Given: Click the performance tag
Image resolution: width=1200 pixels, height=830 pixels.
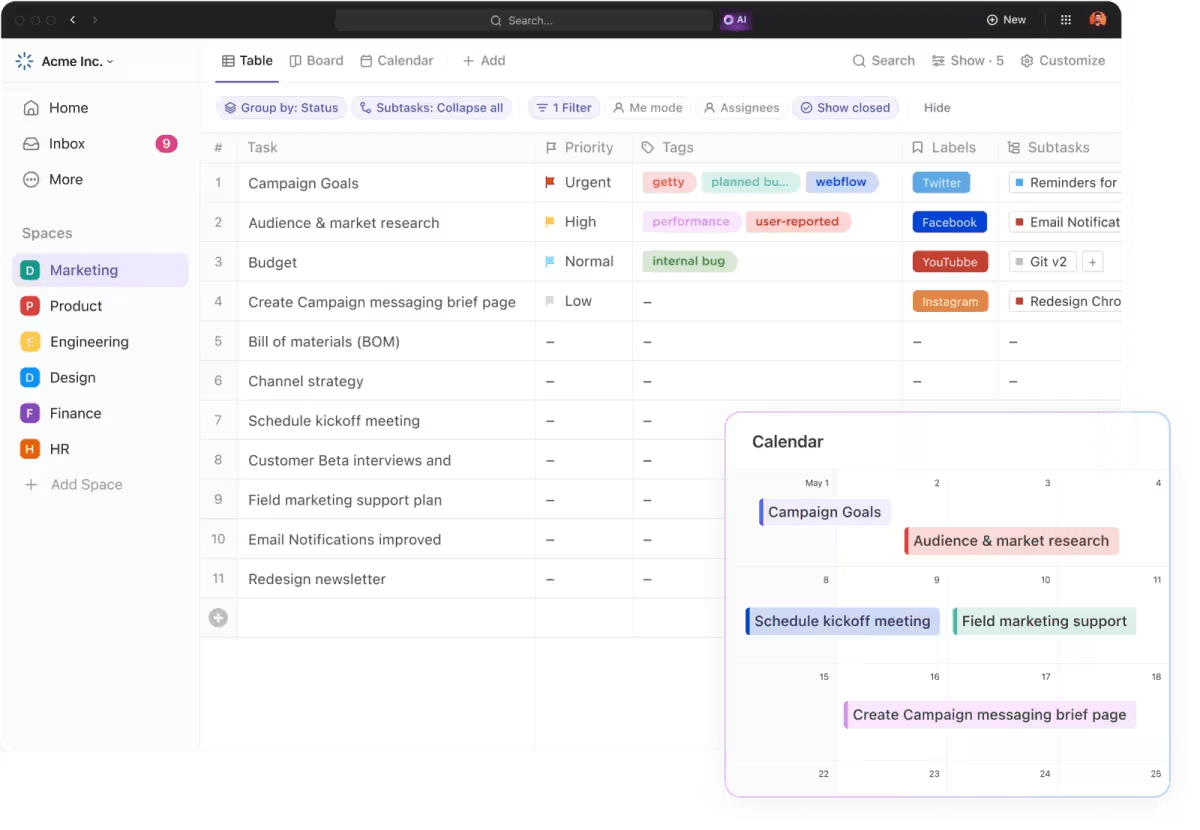Looking at the screenshot, I should [691, 222].
